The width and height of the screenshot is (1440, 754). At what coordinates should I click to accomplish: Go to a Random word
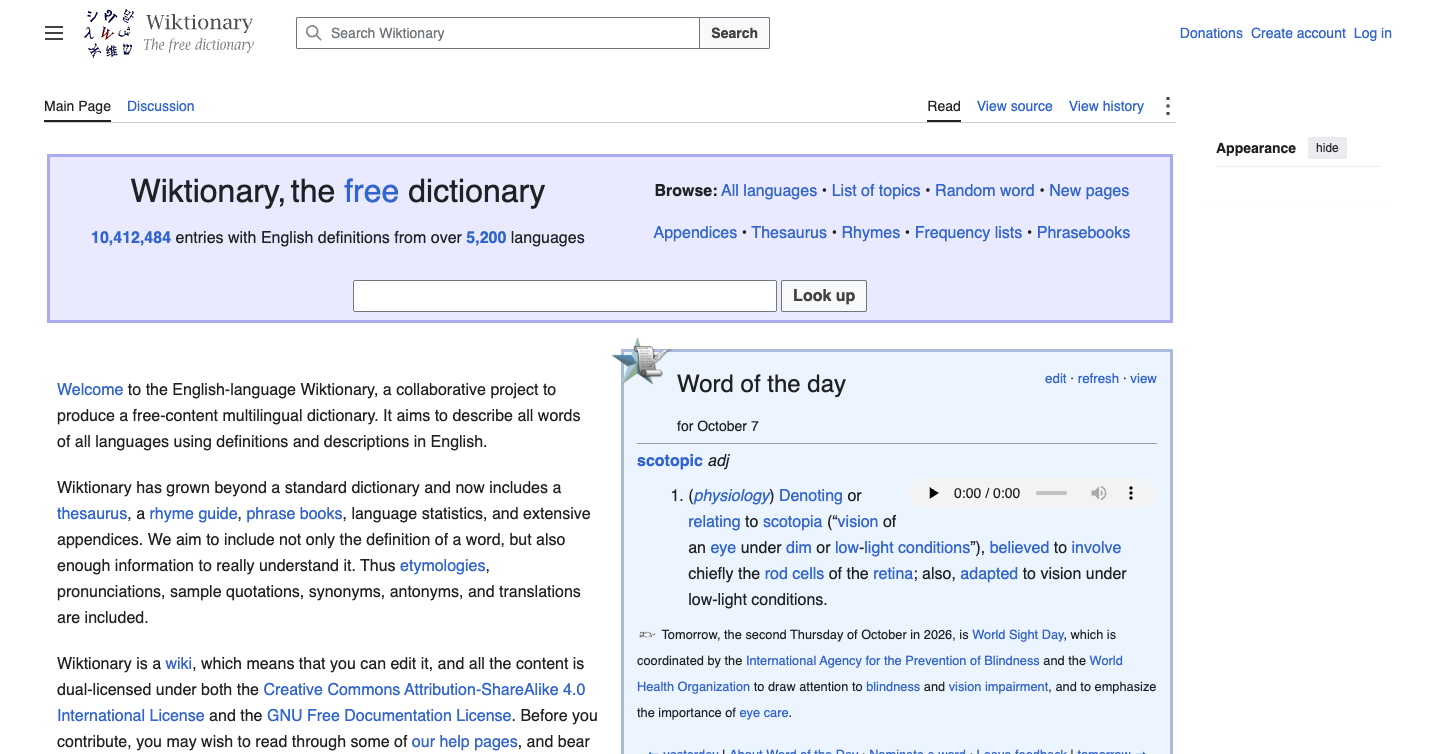click(985, 191)
